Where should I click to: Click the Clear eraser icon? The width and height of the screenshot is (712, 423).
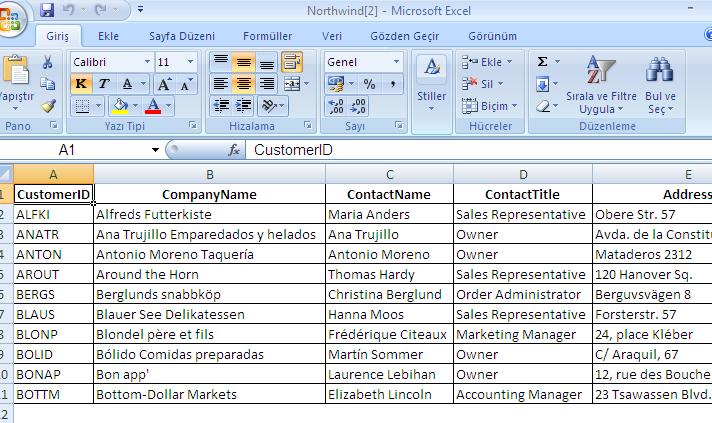click(543, 106)
